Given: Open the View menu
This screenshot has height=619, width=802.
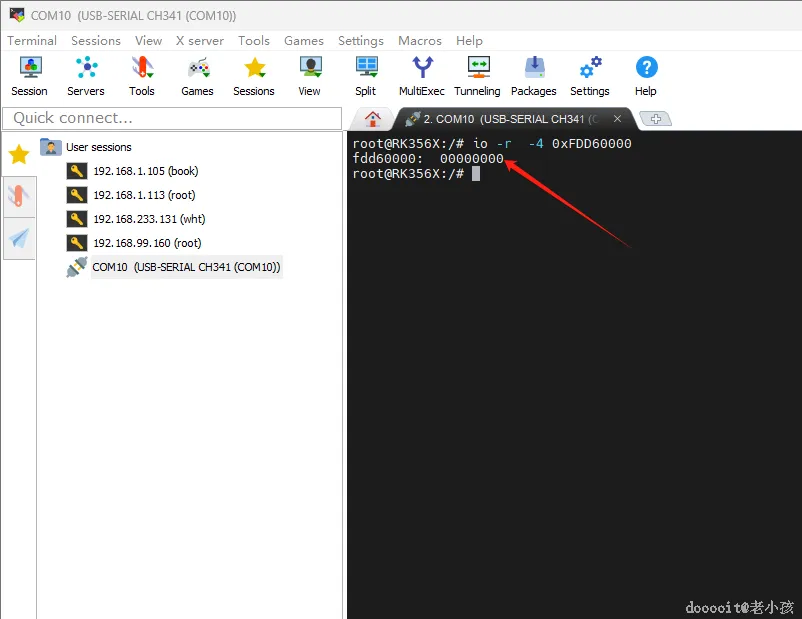Looking at the screenshot, I should point(148,40).
